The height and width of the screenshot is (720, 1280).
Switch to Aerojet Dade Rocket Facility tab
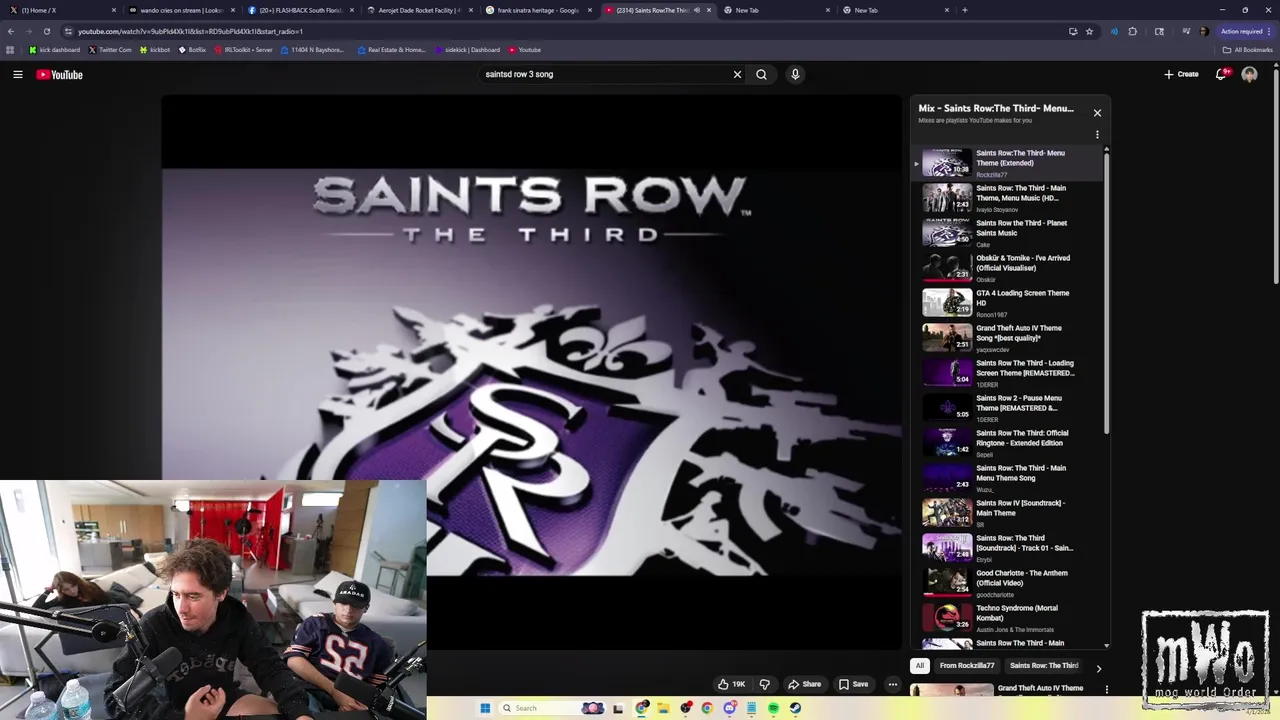(419, 10)
